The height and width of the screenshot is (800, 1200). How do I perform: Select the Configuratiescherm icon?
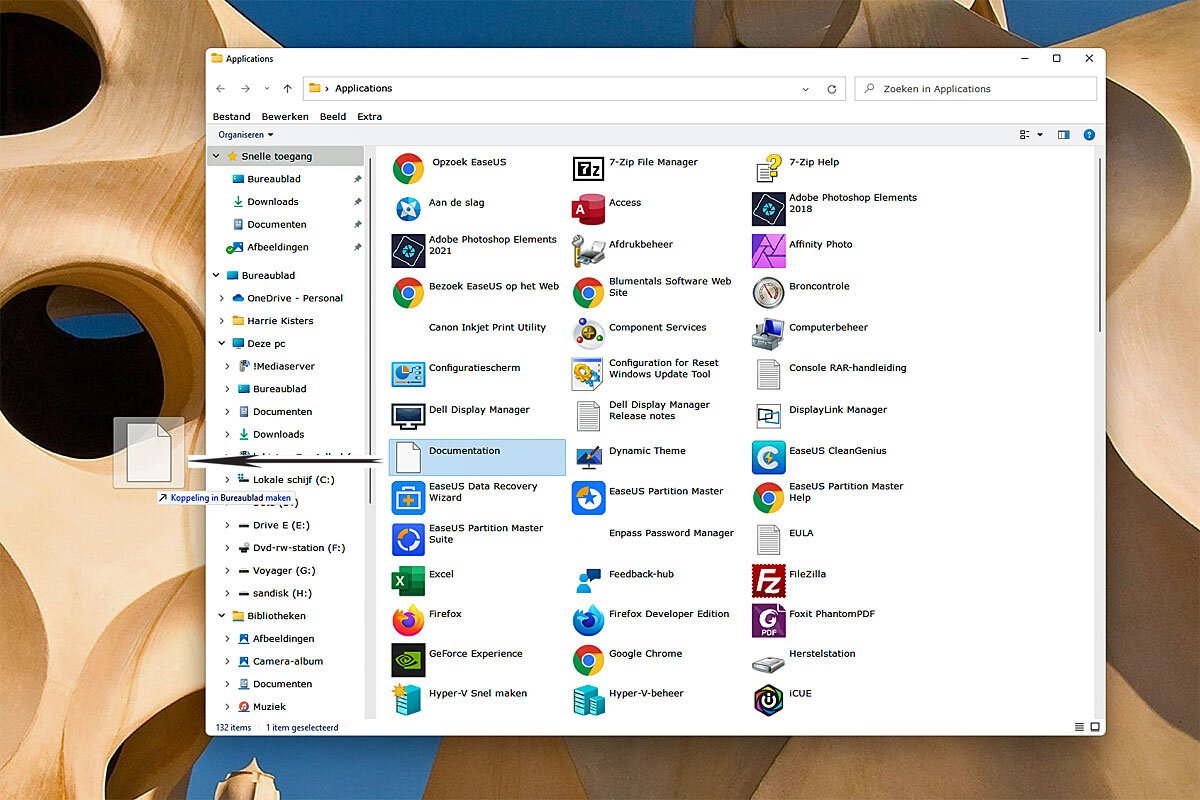point(408,374)
